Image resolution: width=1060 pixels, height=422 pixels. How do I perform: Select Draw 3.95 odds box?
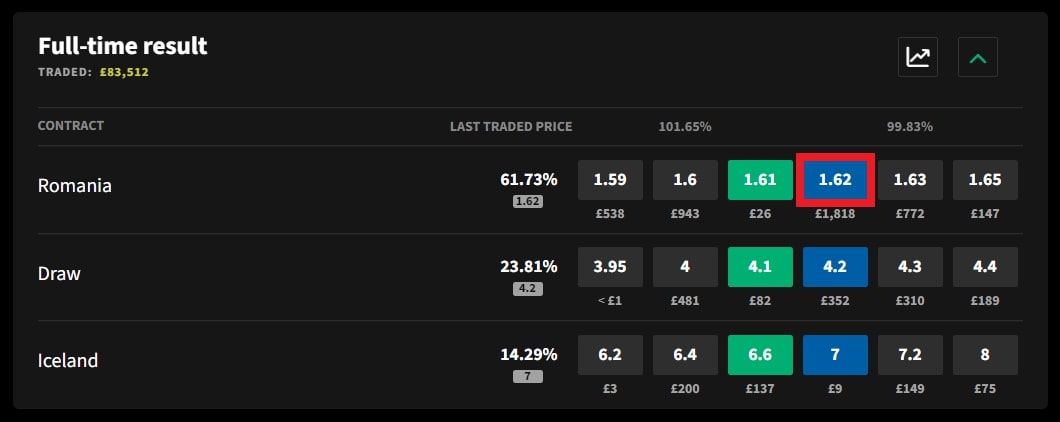click(610, 268)
